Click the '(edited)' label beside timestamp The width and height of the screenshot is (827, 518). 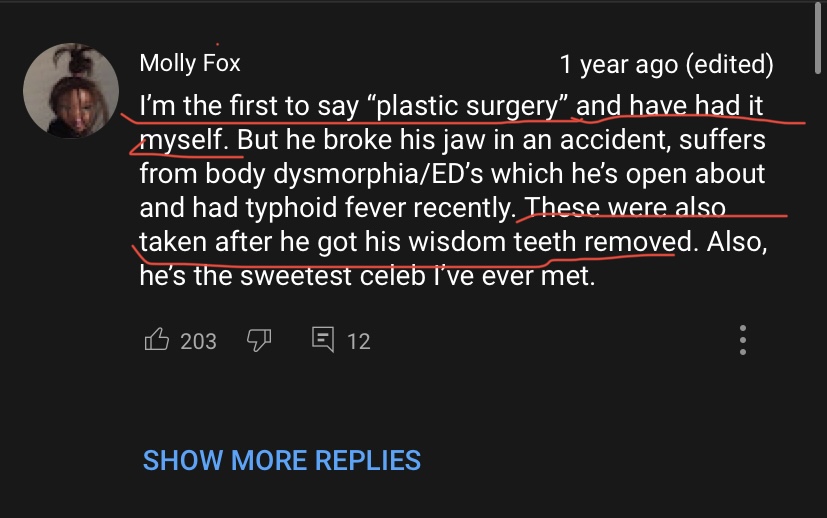click(x=729, y=64)
